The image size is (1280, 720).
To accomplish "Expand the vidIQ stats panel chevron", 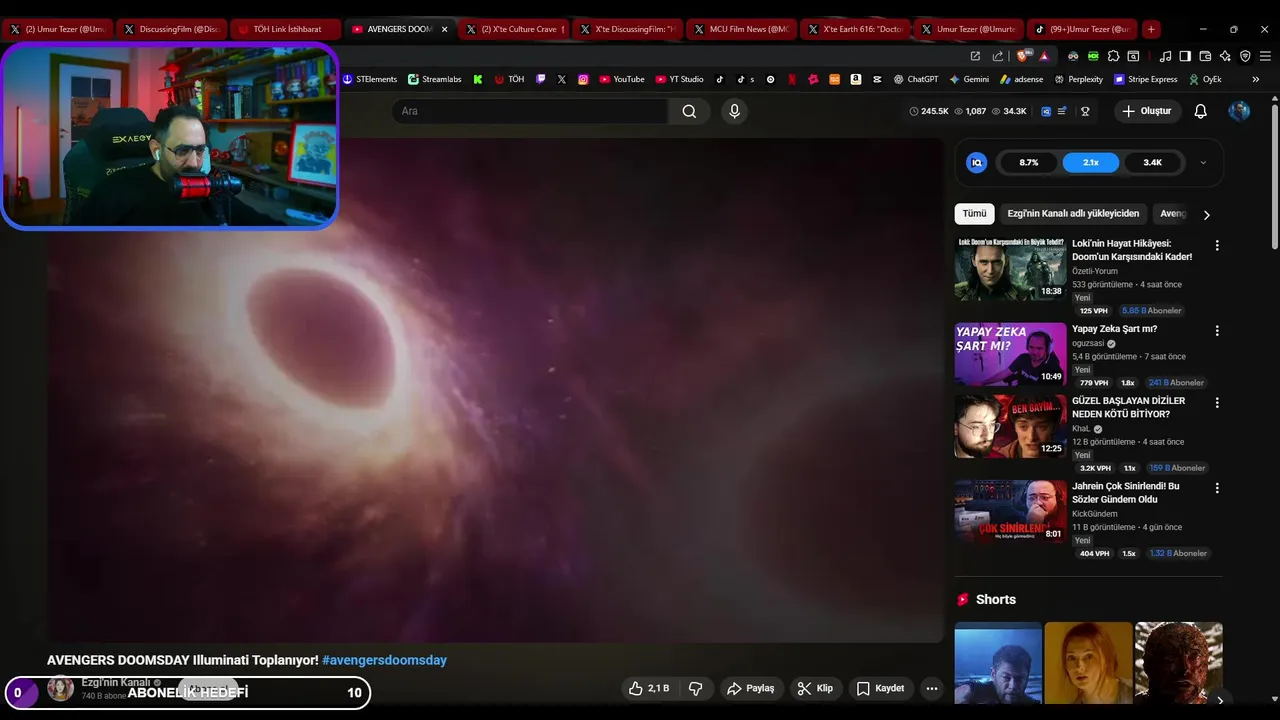I will pyautogui.click(x=1203, y=162).
